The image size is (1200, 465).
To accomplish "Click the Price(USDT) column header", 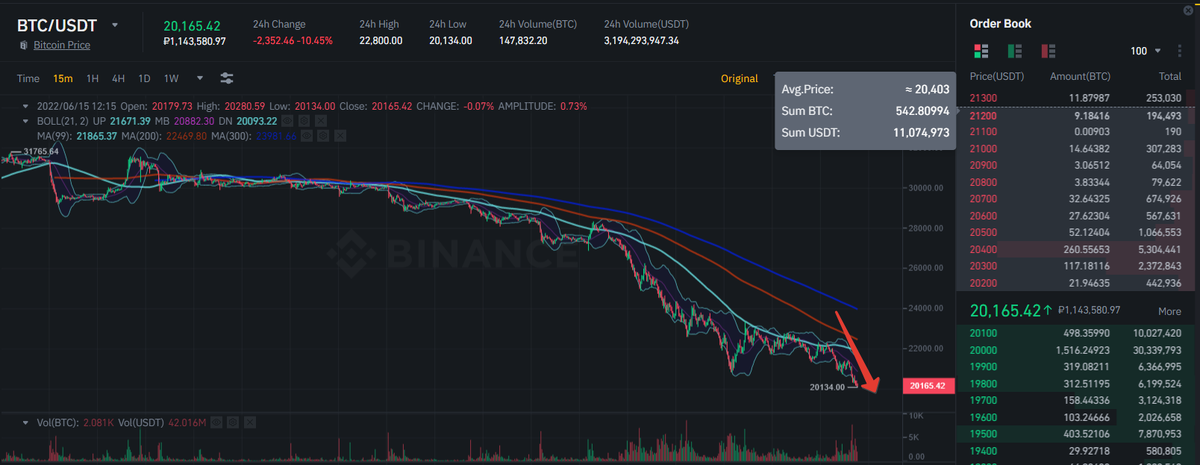I will tap(995, 76).
